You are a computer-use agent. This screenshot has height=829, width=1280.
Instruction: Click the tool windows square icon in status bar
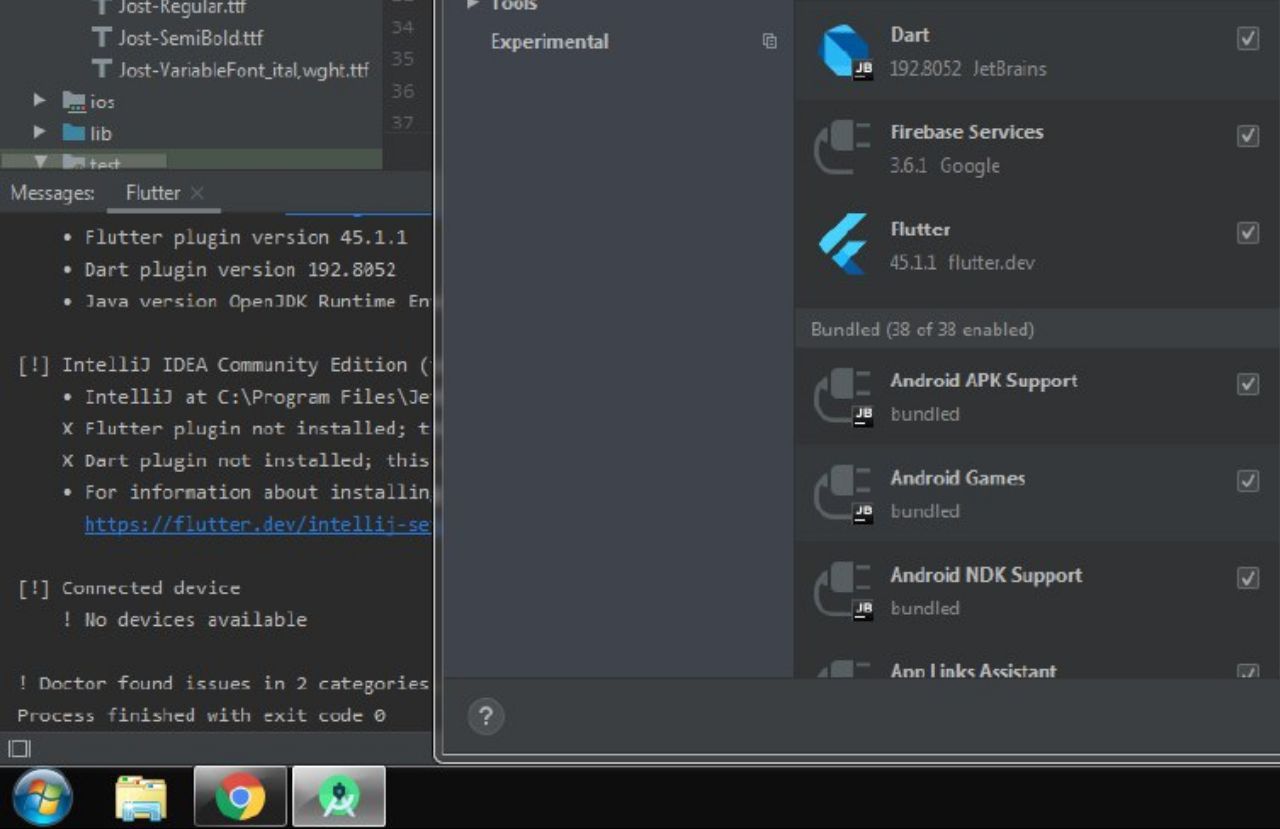[20, 748]
